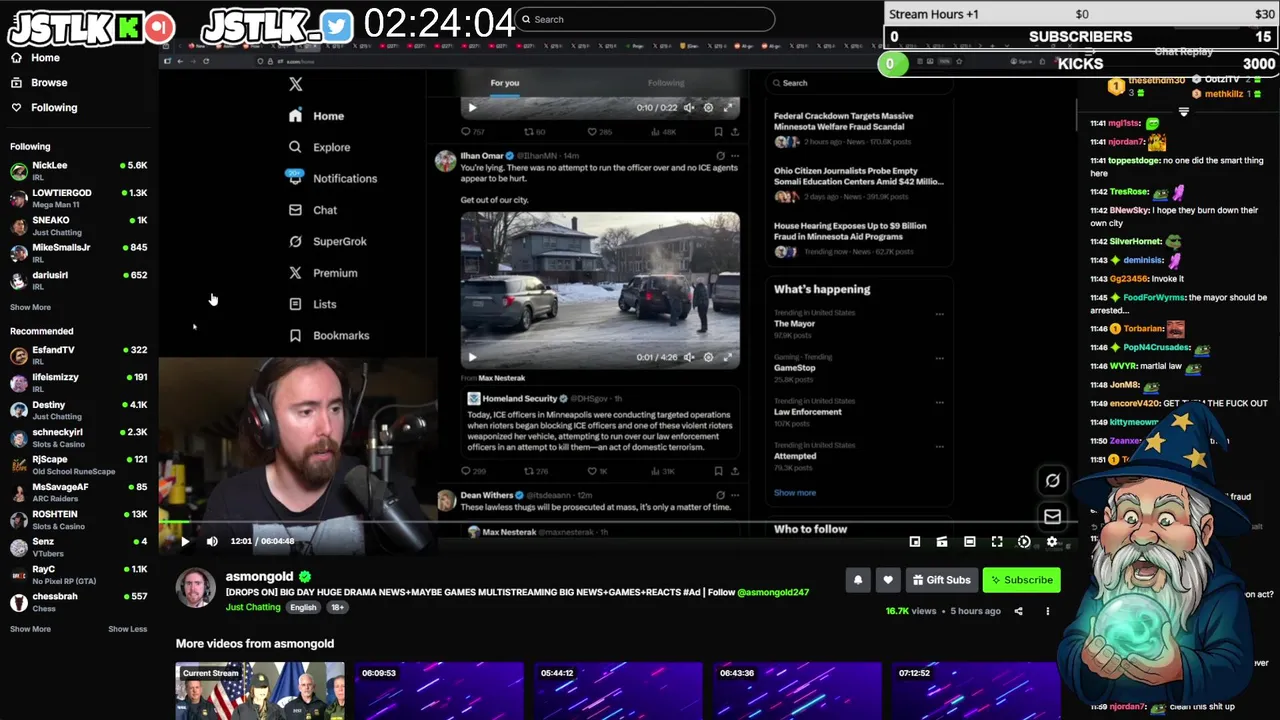Open more options menu beside share icon
Screen dimensions: 1280x720
coord(1048,611)
